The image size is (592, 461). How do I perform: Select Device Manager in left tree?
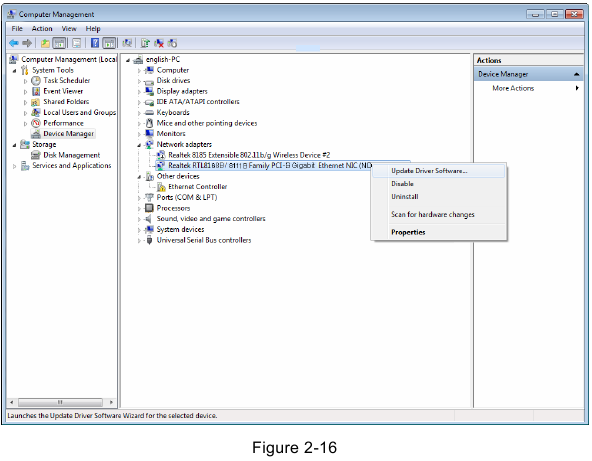(x=68, y=134)
